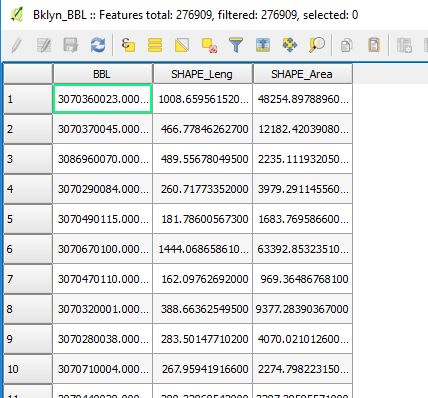Sort by the SHAPE_Area column header
This screenshot has height=398, width=428.
303,74
